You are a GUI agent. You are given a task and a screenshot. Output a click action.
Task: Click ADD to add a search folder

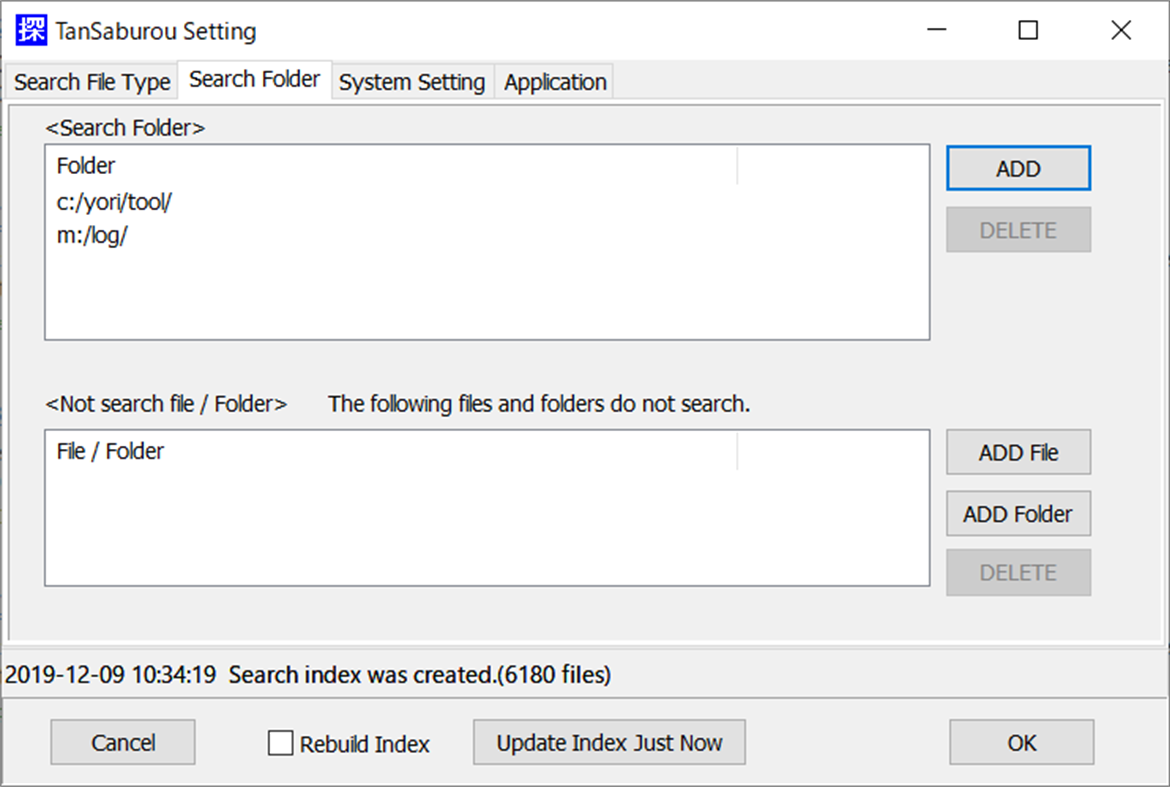[x=1018, y=168]
